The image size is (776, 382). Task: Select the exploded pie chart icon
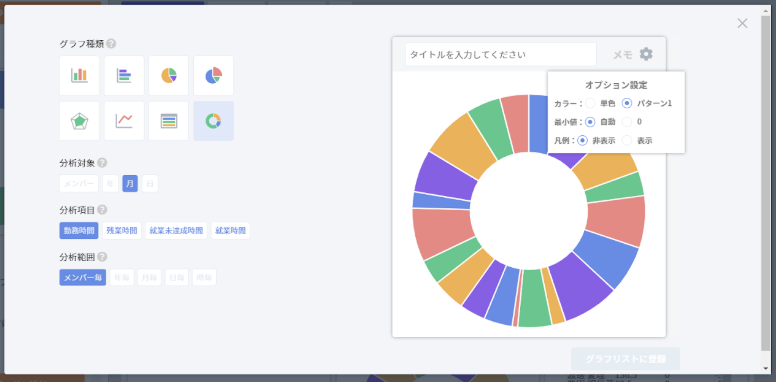click(x=213, y=75)
